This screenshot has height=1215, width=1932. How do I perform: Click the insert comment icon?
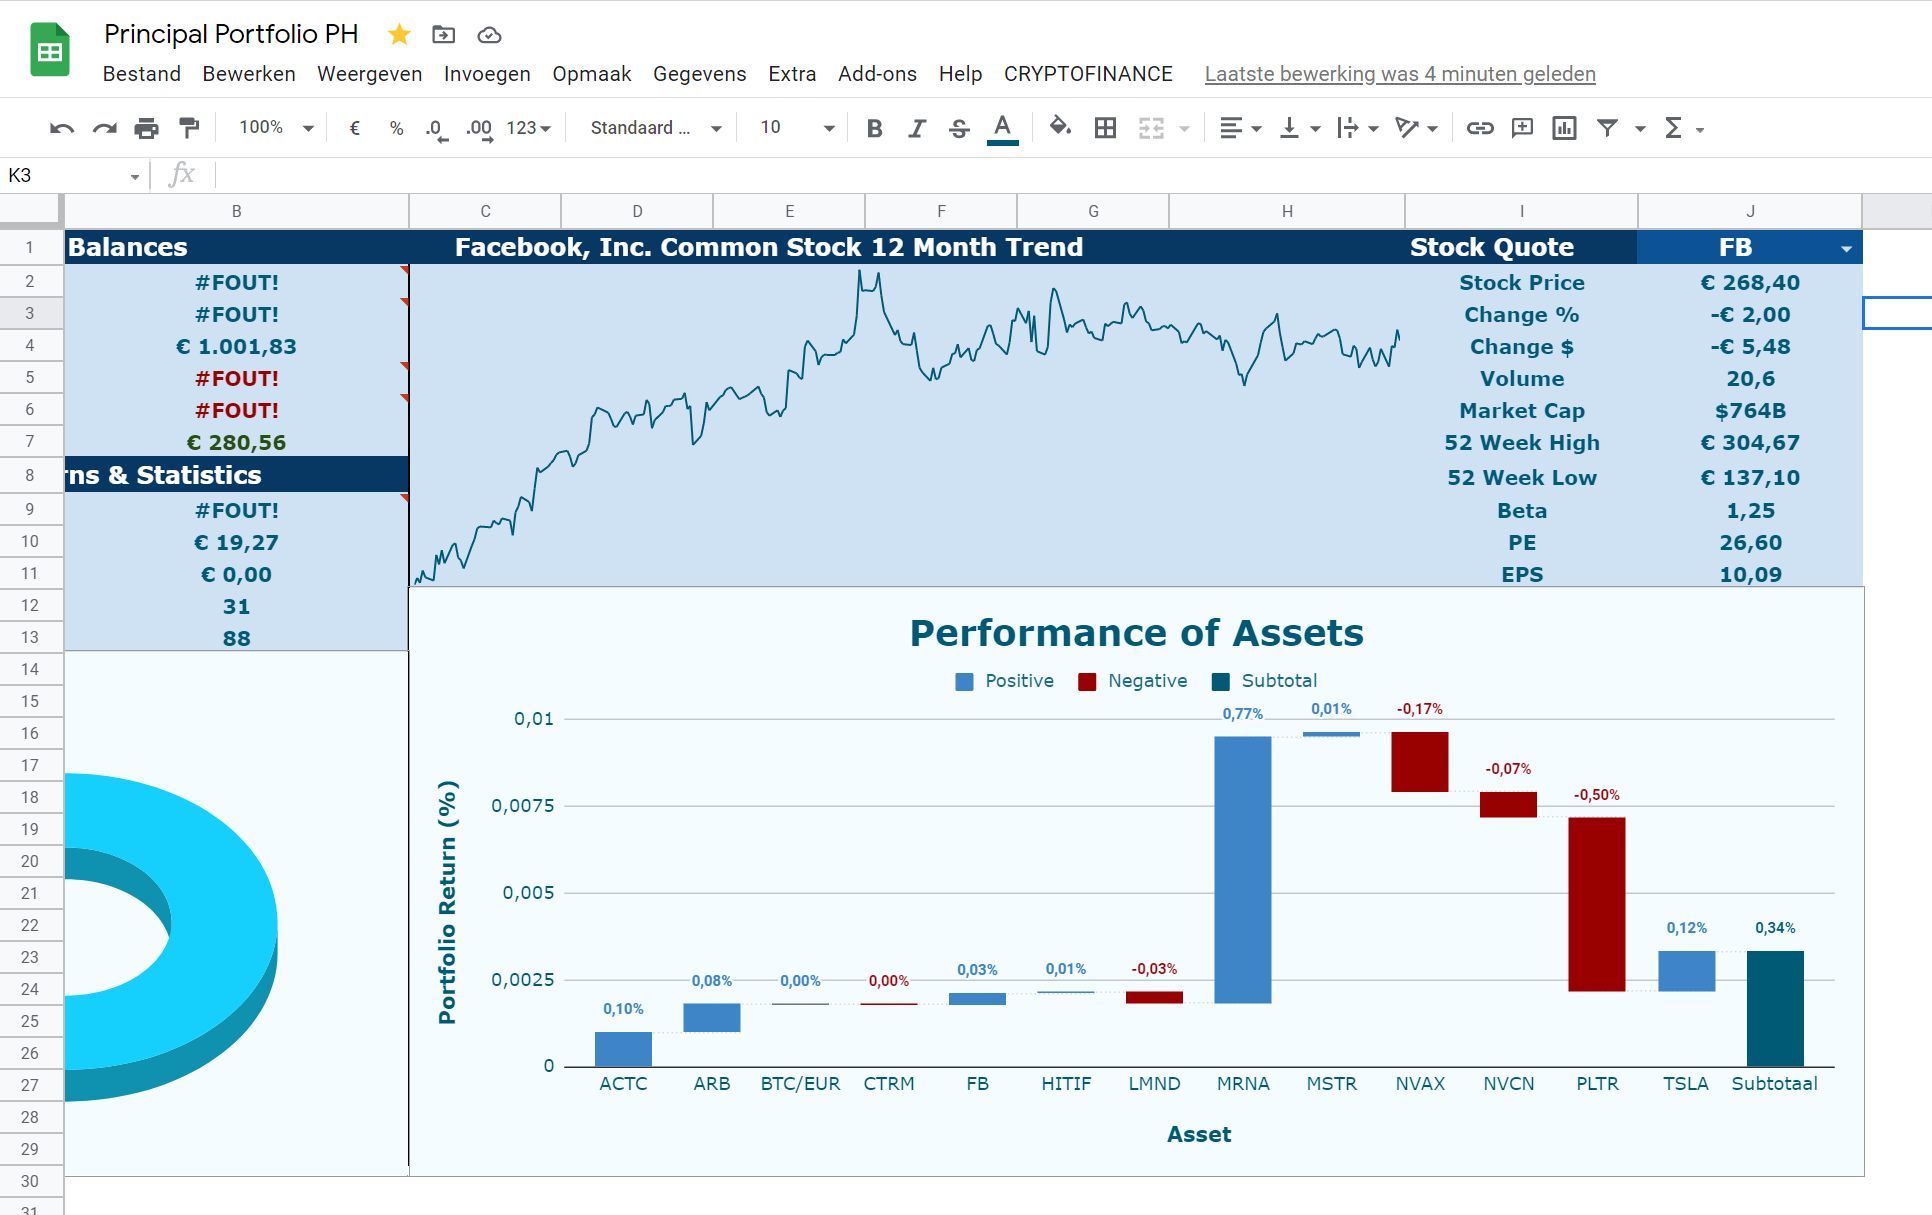click(1522, 128)
